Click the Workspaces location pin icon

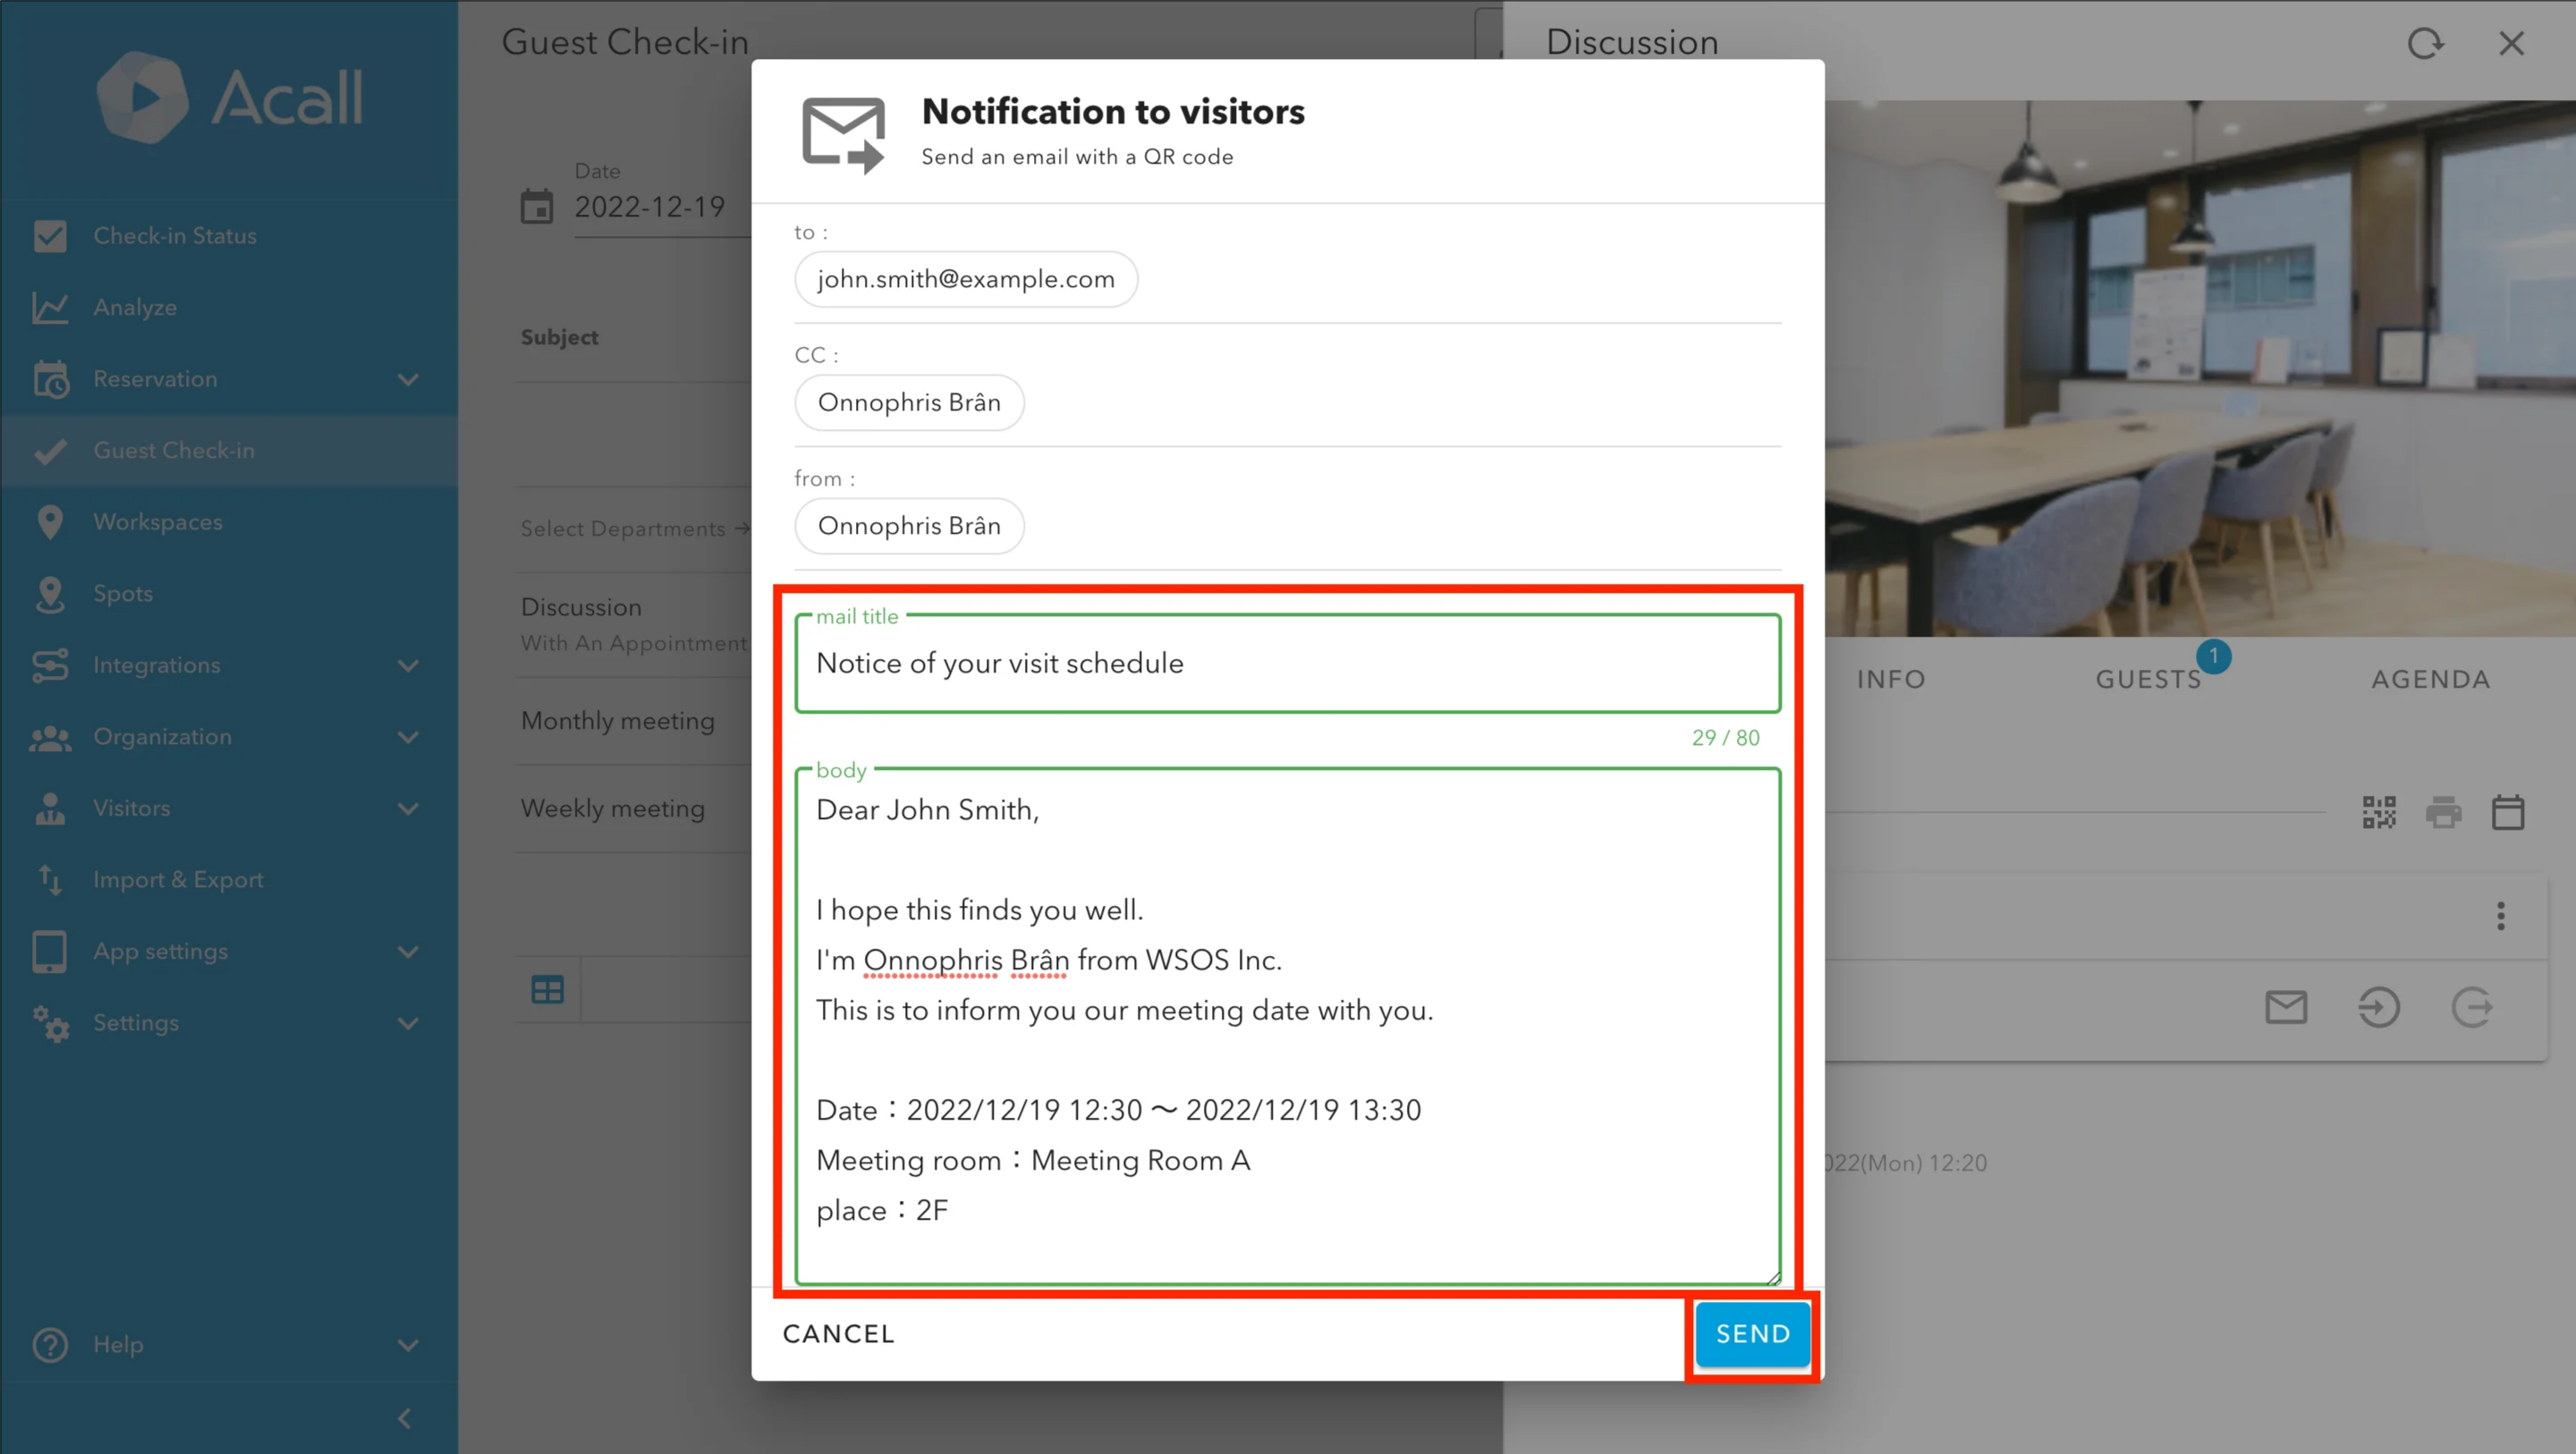click(x=50, y=522)
